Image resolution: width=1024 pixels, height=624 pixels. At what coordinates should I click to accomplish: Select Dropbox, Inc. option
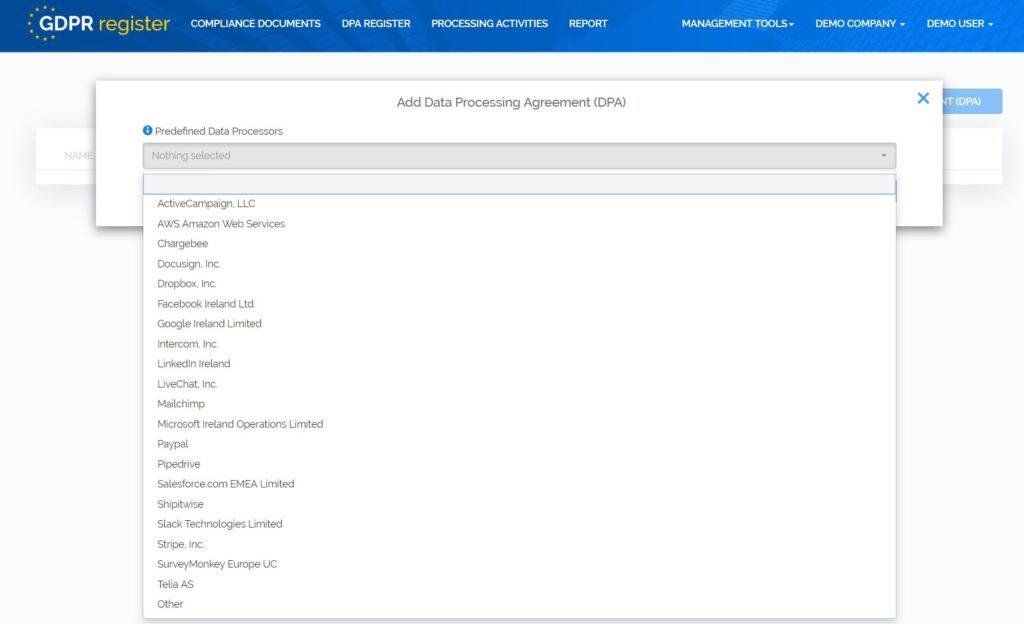point(519,284)
